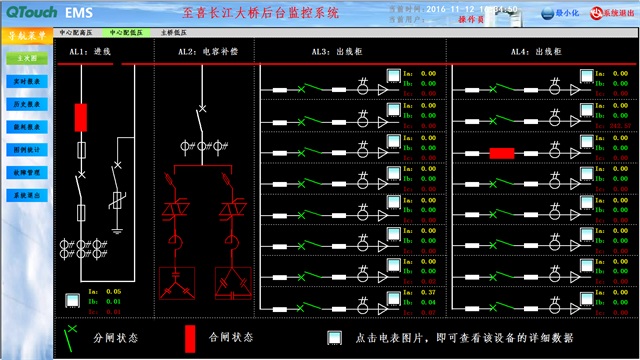Click the AL1: 进线 section title

click(x=90, y=52)
